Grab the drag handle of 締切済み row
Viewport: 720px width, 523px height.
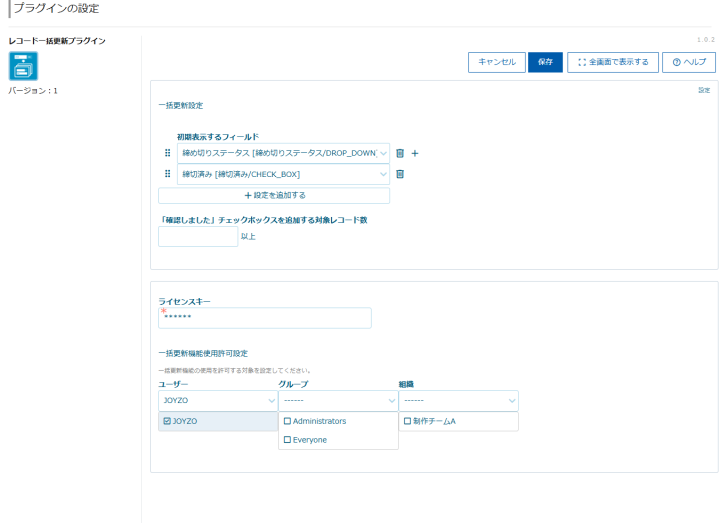167,174
